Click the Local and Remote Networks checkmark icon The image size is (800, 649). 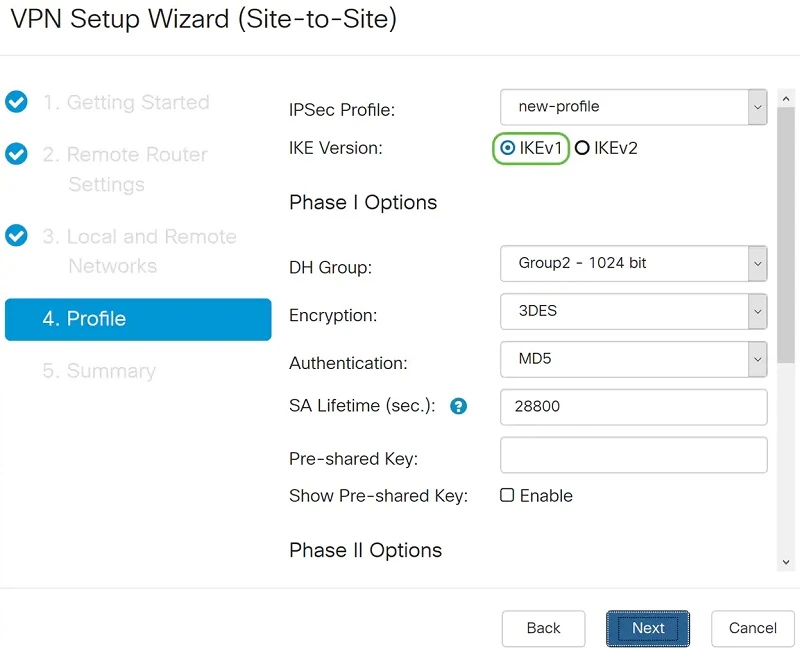pyautogui.click(x=16, y=236)
